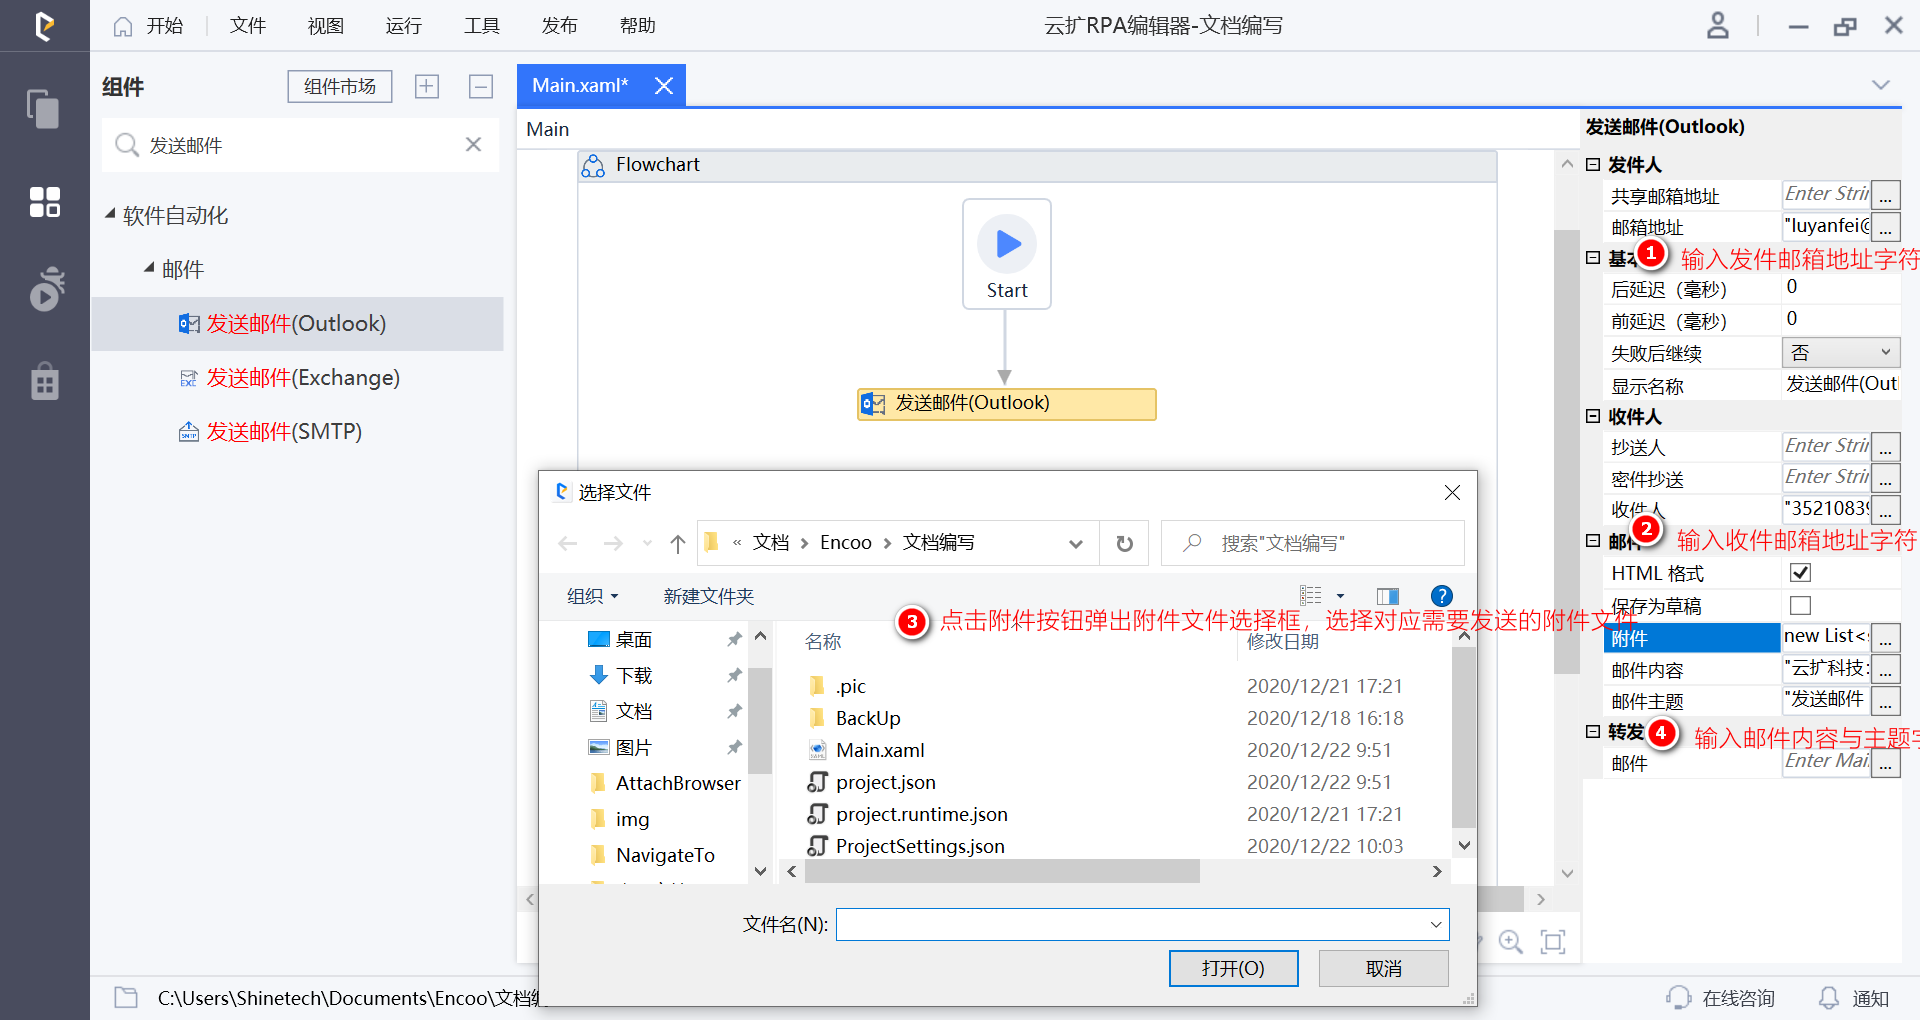This screenshot has width=1920, height=1020.
Task: Open the 工具 menu
Action: point(481,26)
